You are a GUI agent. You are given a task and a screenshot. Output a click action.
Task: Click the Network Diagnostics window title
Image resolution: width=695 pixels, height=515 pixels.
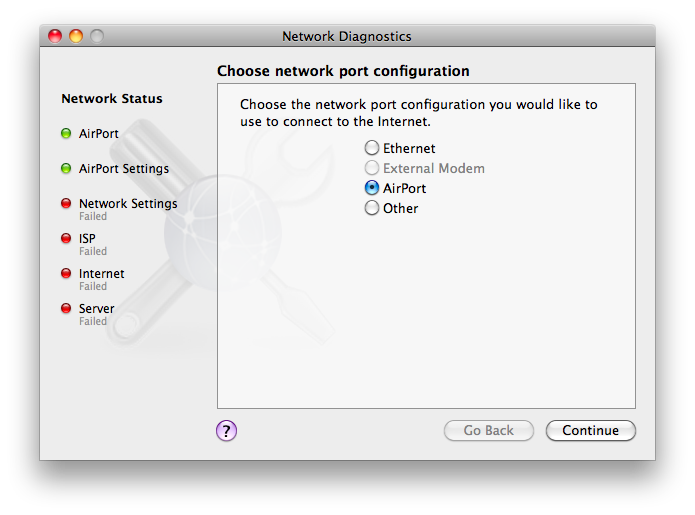347,37
